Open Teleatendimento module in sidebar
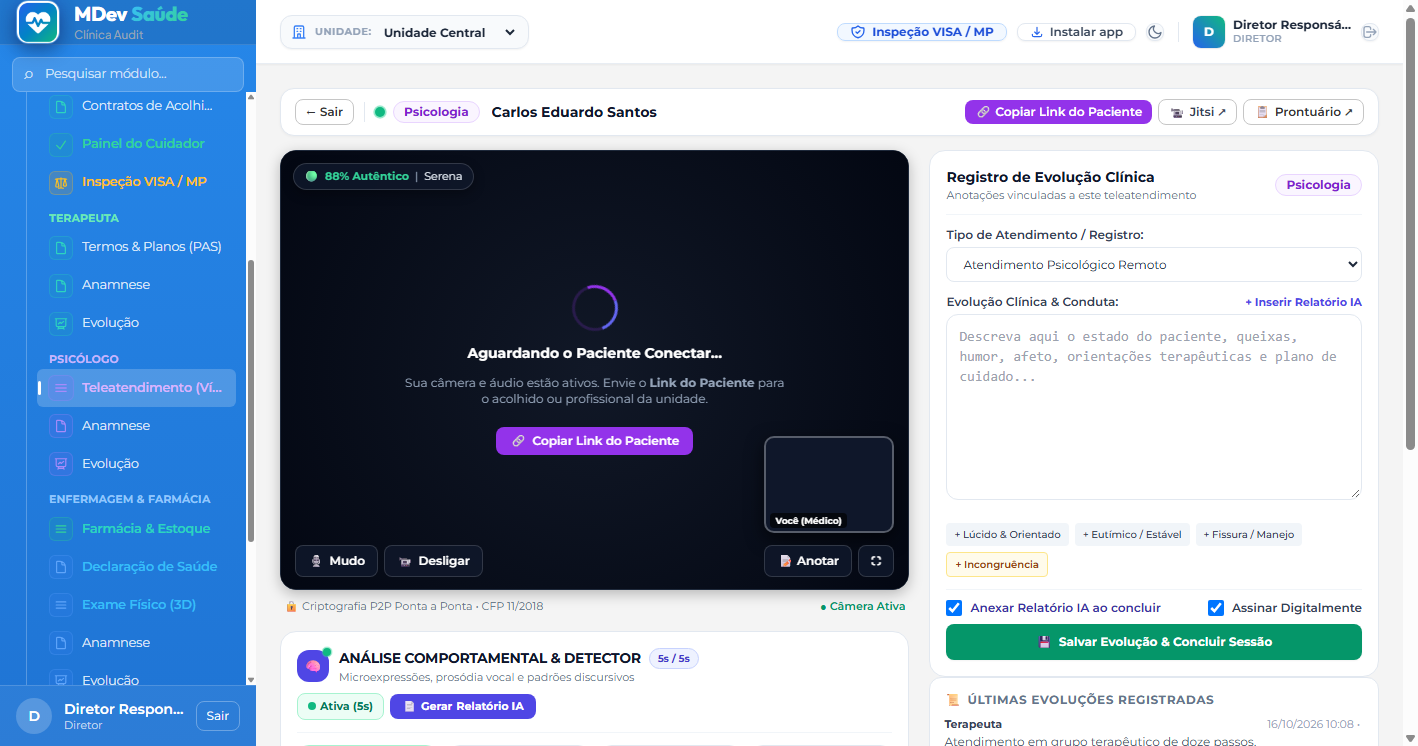1418x746 pixels. (137, 388)
